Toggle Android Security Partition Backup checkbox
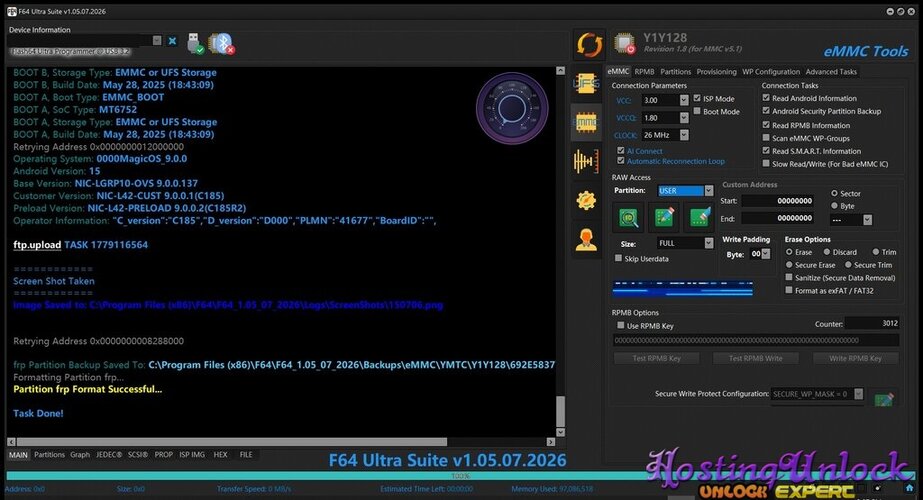 (766, 111)
